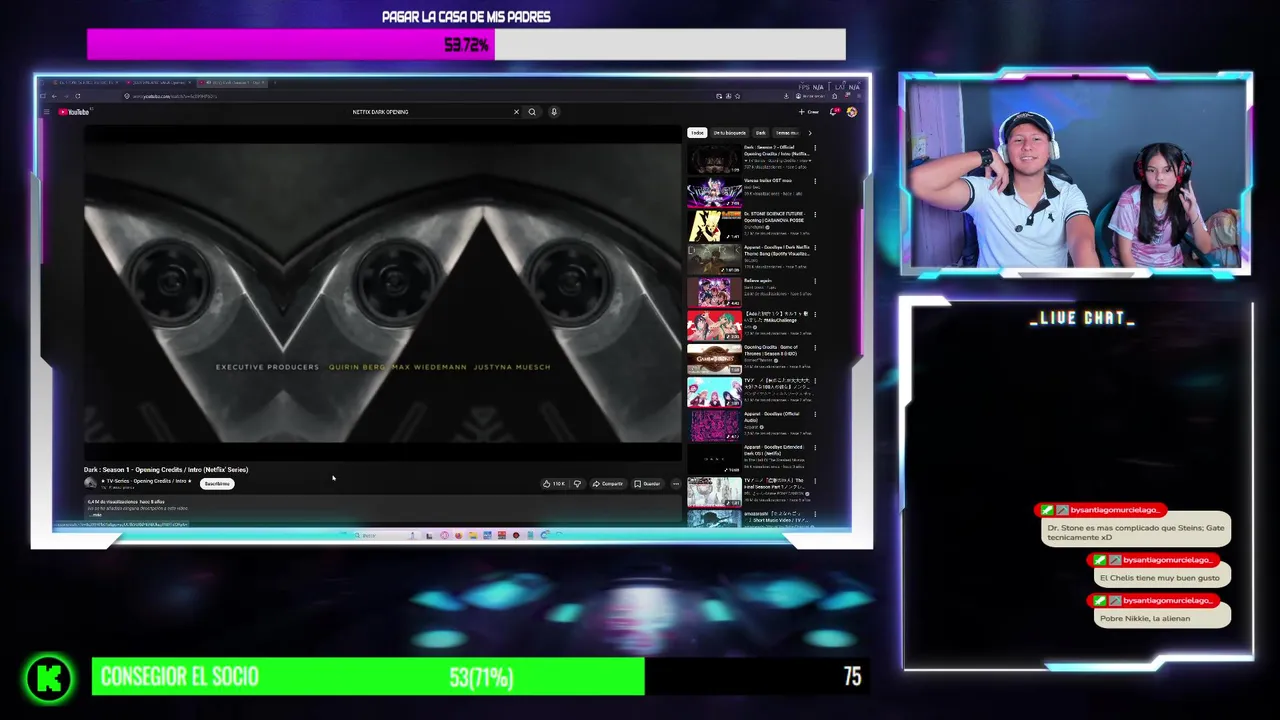Open Believe again suggested video
The height and width of the screenshot is (720, 1280).
tap(714, 292)
